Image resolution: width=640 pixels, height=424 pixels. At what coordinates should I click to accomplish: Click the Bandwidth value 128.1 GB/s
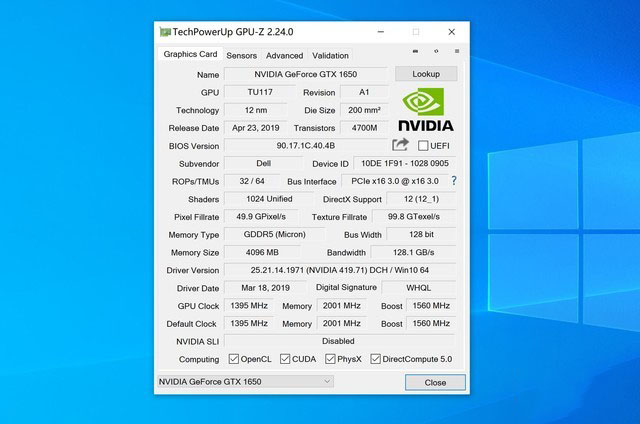413,252
